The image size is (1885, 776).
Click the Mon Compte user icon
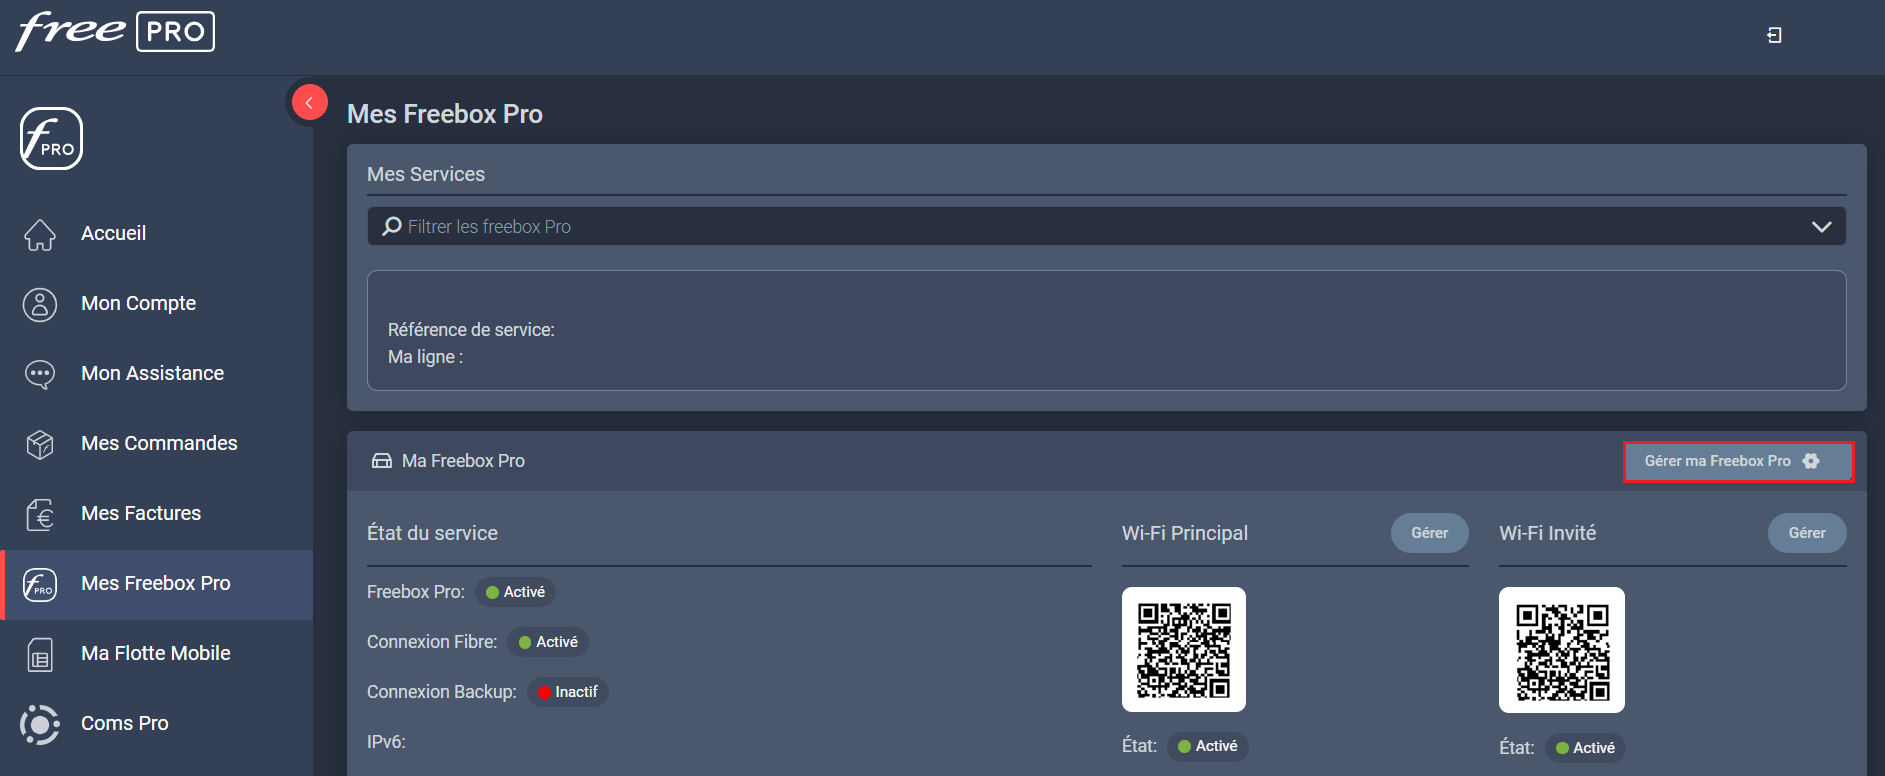pyautogui.click(x=40, y=304)
